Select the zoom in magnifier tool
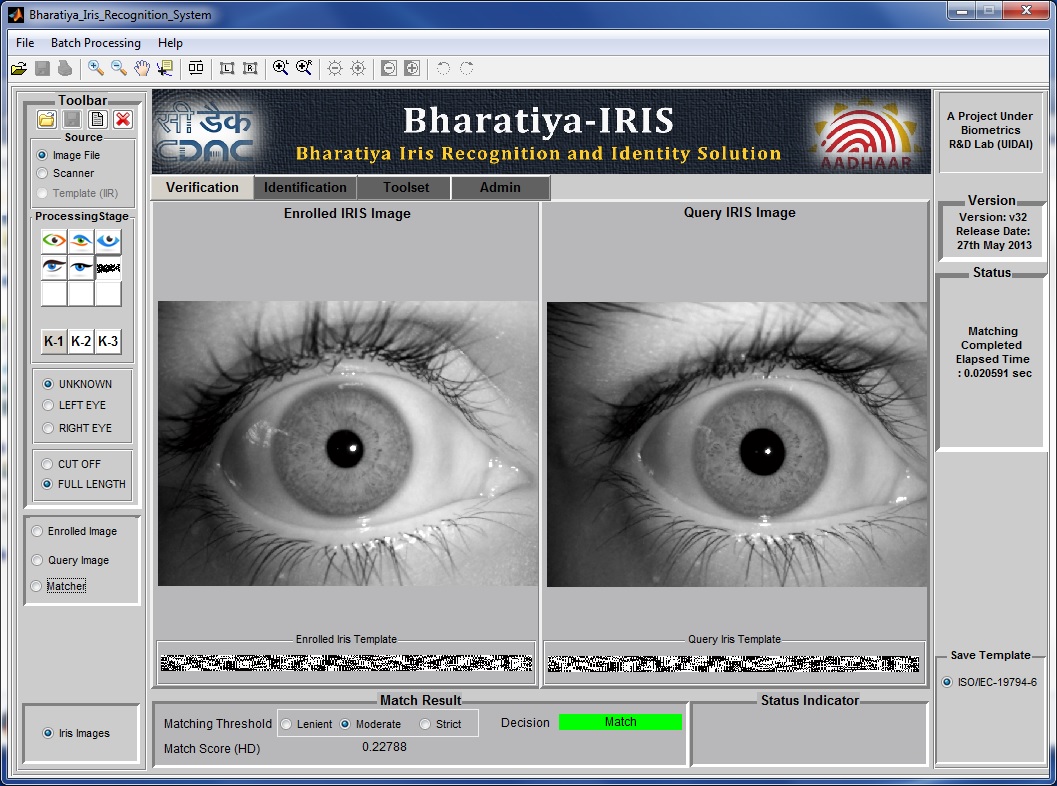 point(95,68)
